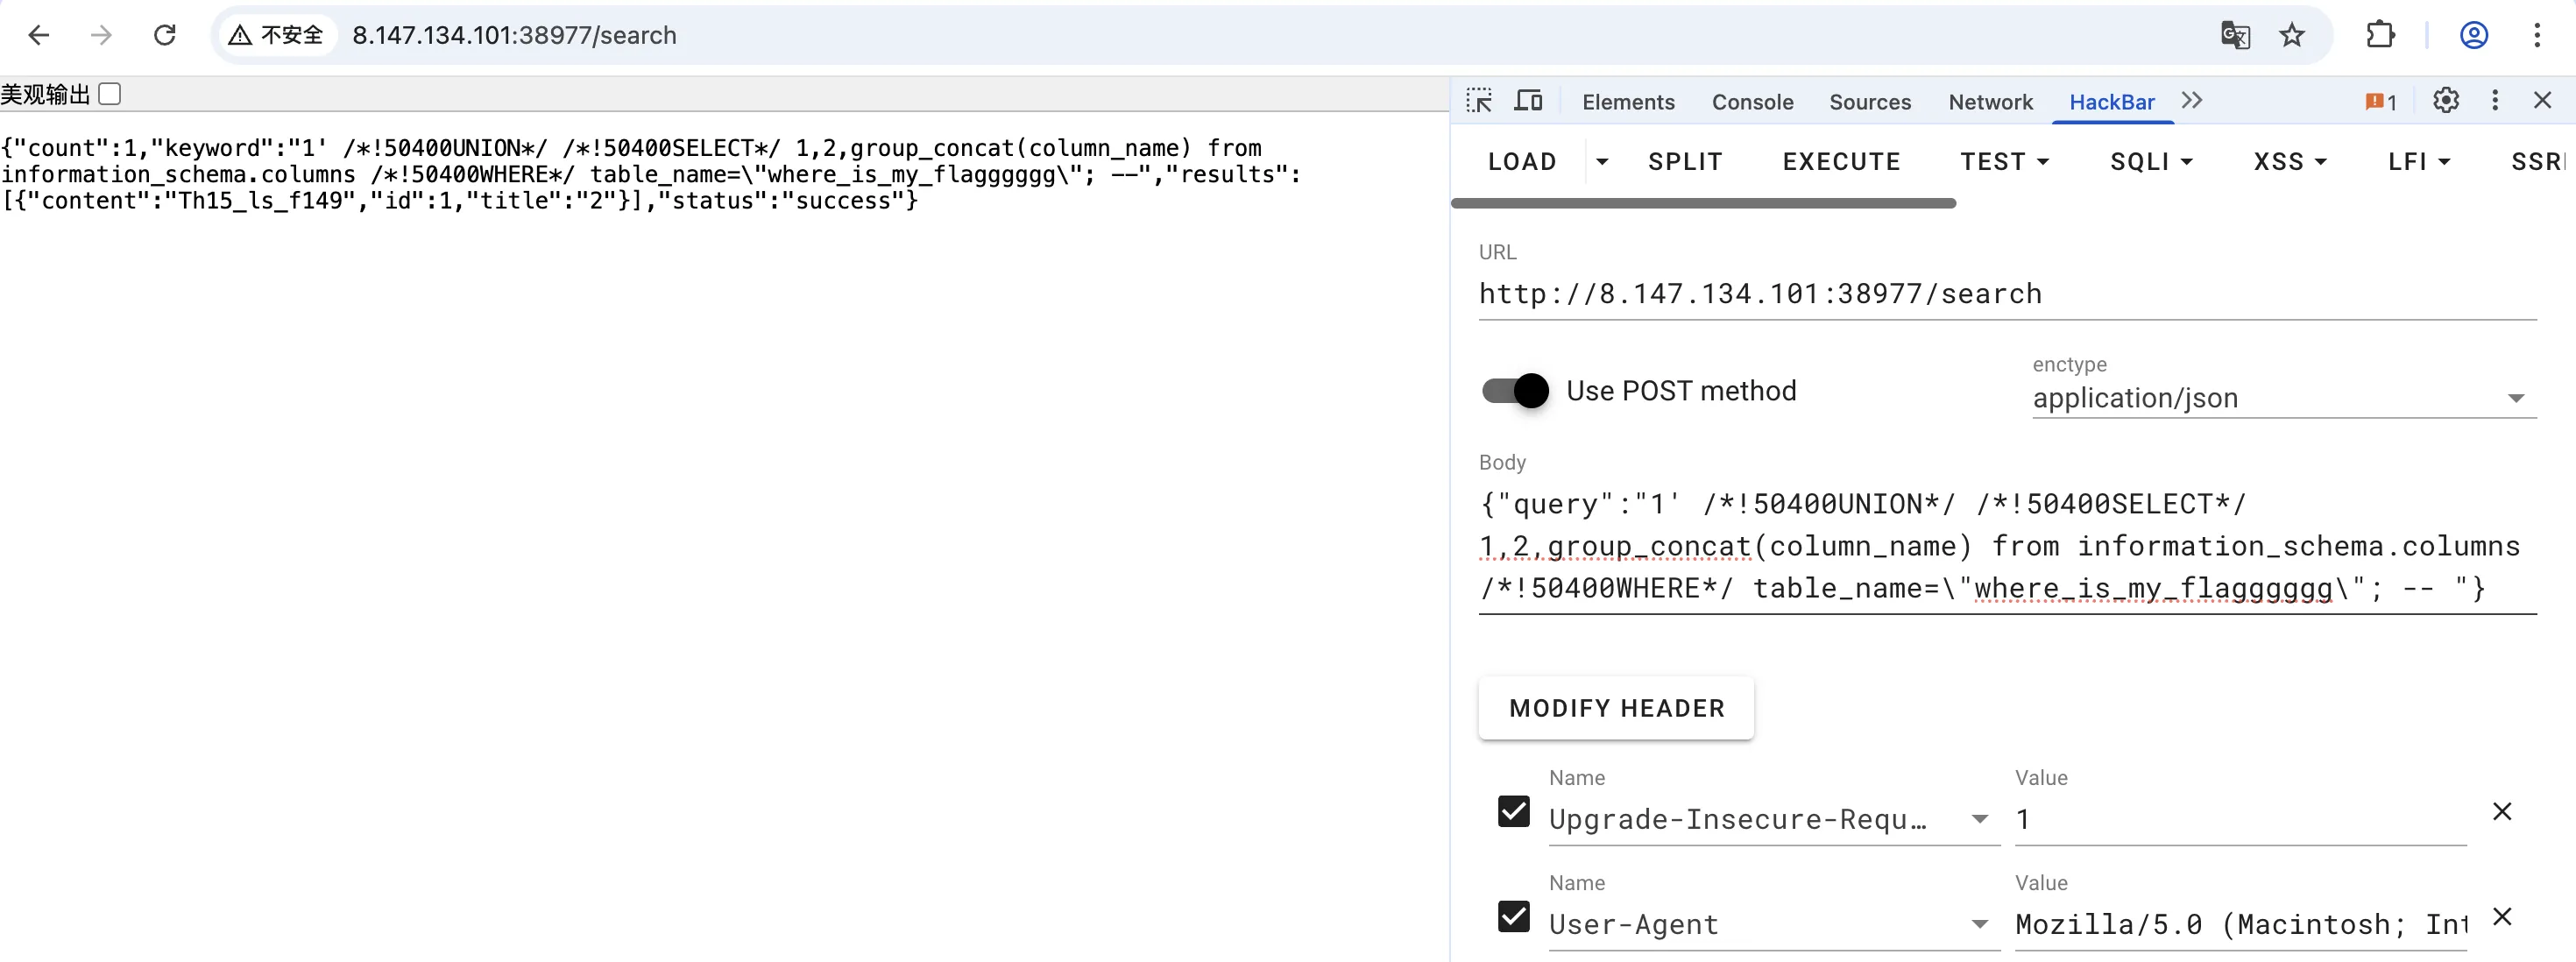Open the LOAD arrow dropdown

[x=1602, y=161]
